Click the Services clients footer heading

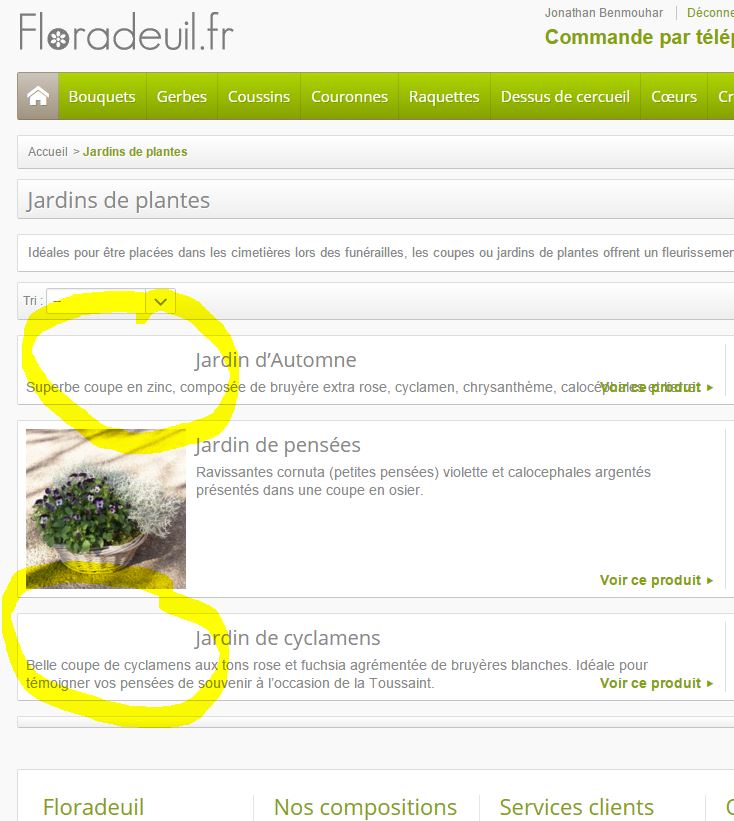pos(576,807)
